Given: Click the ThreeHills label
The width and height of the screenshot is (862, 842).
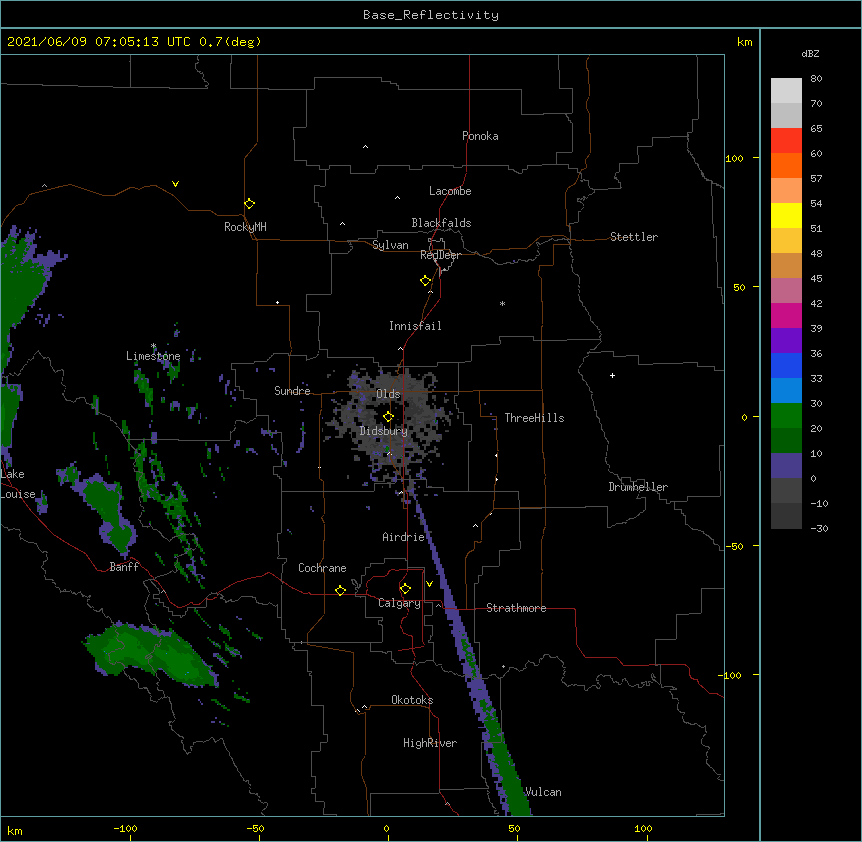Looking at the screenshot, I should pyautogui.click(x=534, y=418).
